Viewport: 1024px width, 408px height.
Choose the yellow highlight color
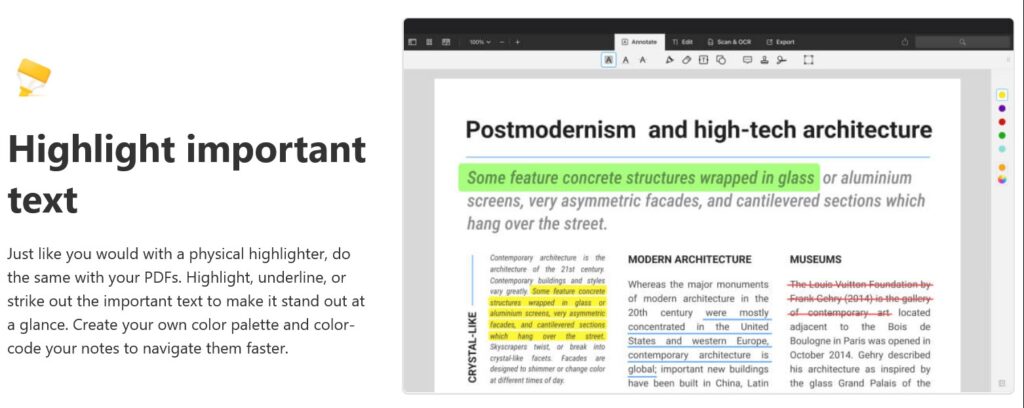[x=1002, y=95]
